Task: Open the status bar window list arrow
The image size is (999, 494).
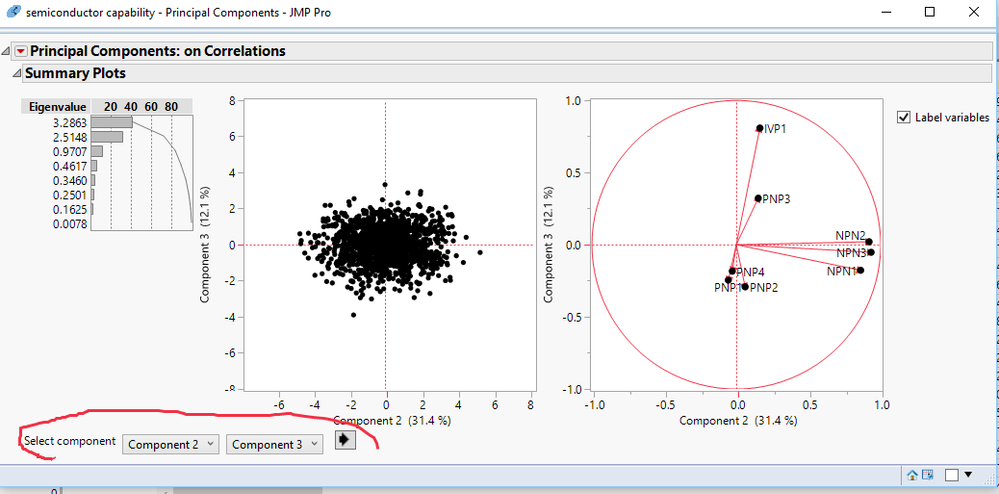Action: pyautogui.click(x=969, y=474)
